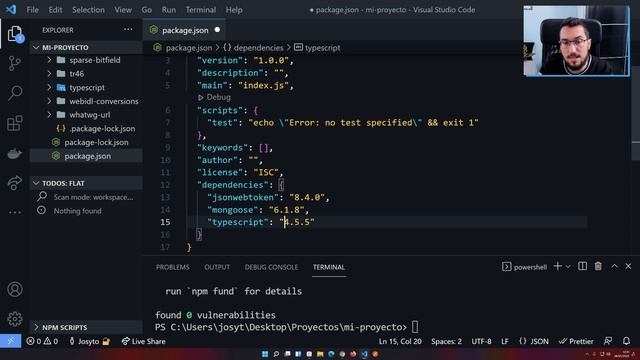Select the TERMINAL panel tab
Viewport: 640px width, 360px height.
[x=329, y=267]
